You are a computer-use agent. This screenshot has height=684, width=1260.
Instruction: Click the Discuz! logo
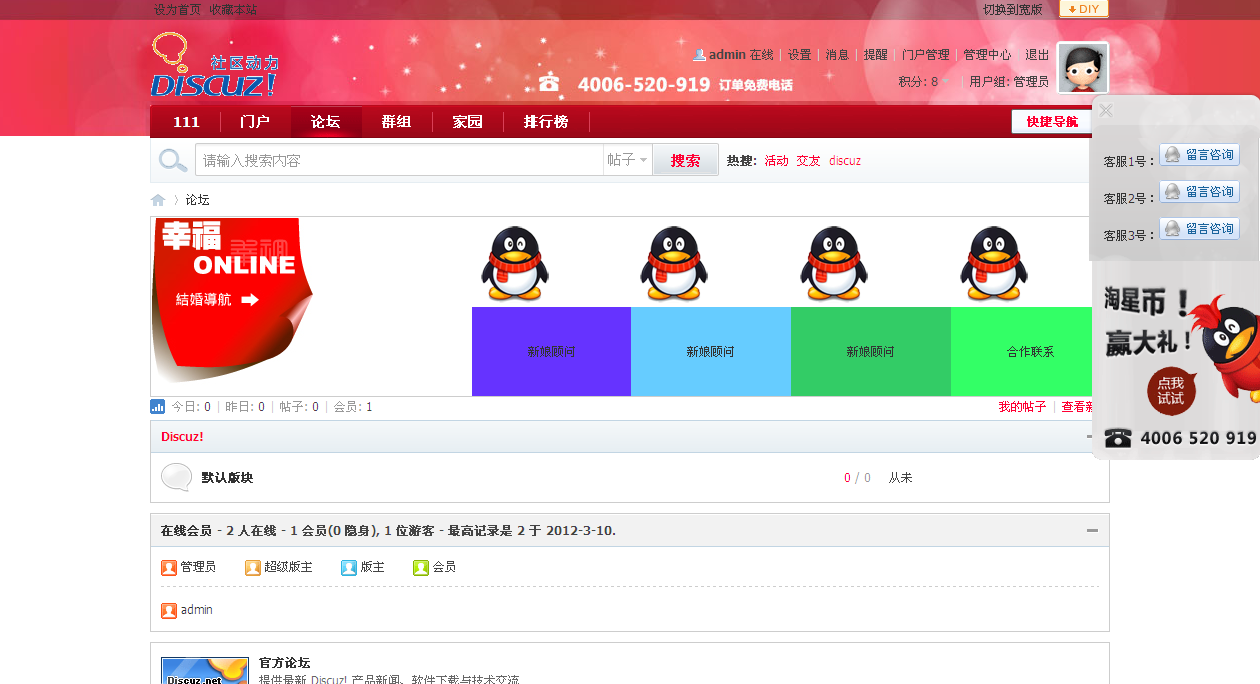click(214, 65)
